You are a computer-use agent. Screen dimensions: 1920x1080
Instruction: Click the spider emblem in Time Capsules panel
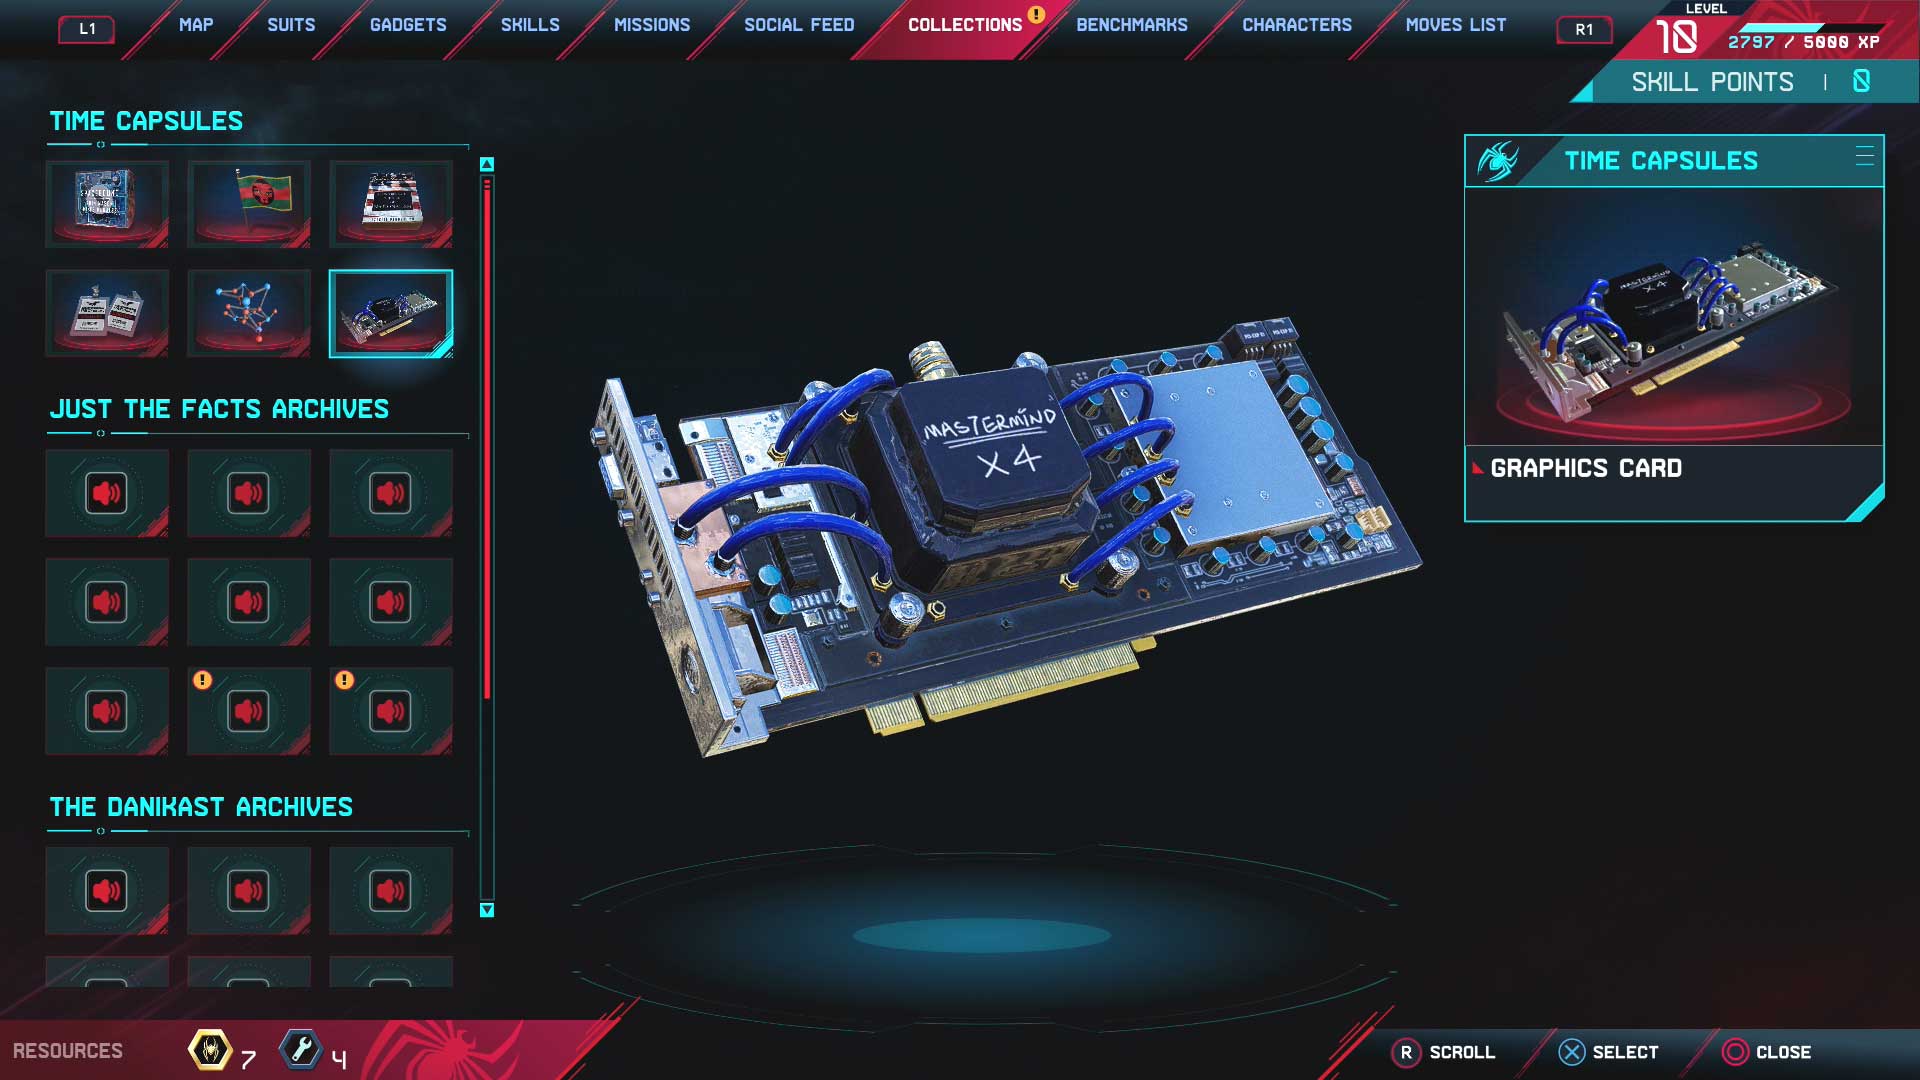pyautogui.click(x=1497, y=161)
